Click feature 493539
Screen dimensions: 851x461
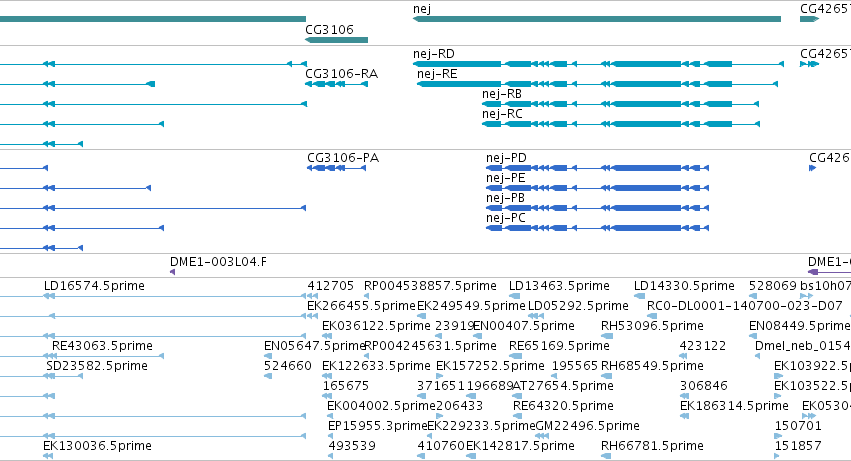tap(352, 446)
